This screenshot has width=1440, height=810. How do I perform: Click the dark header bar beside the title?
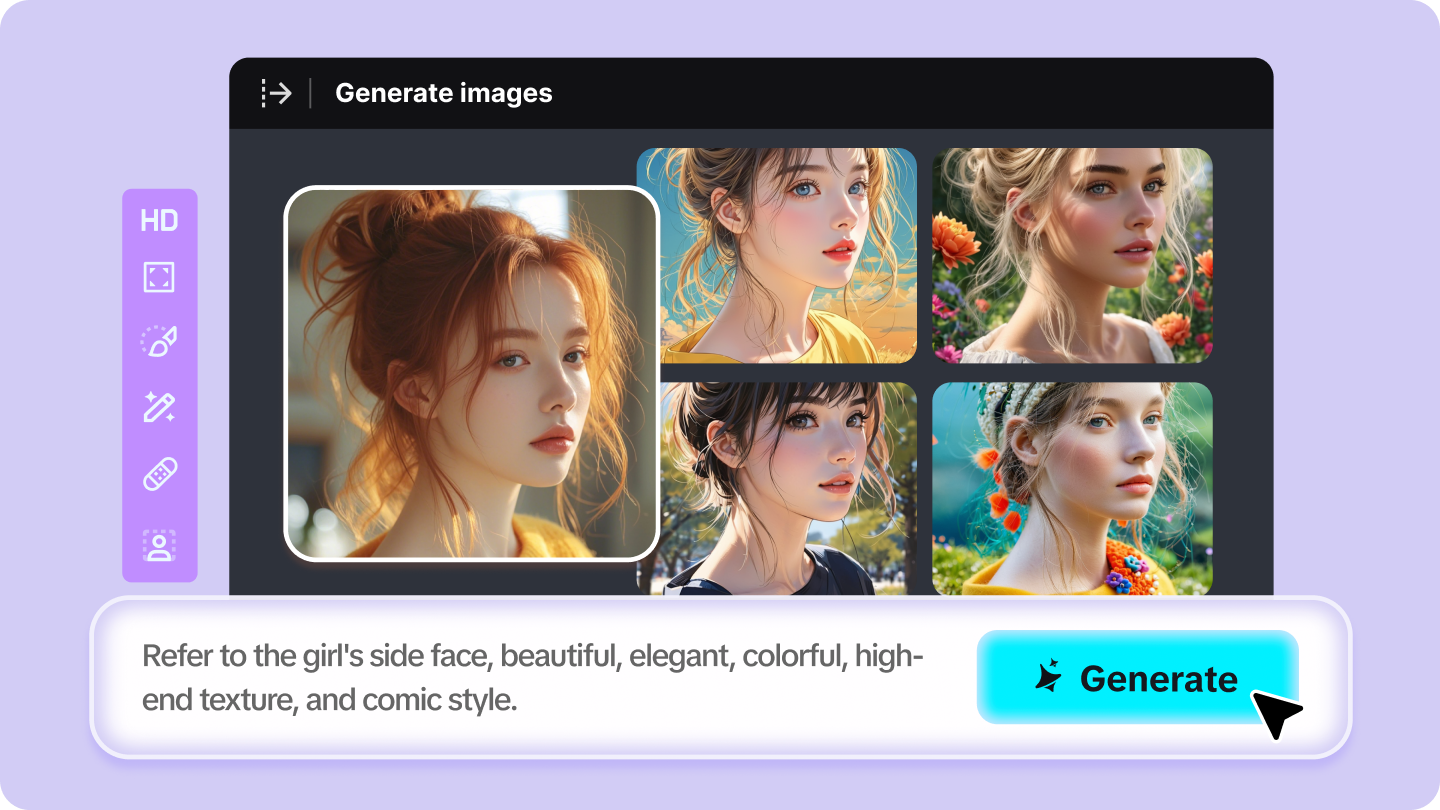(x=900, y=93)
